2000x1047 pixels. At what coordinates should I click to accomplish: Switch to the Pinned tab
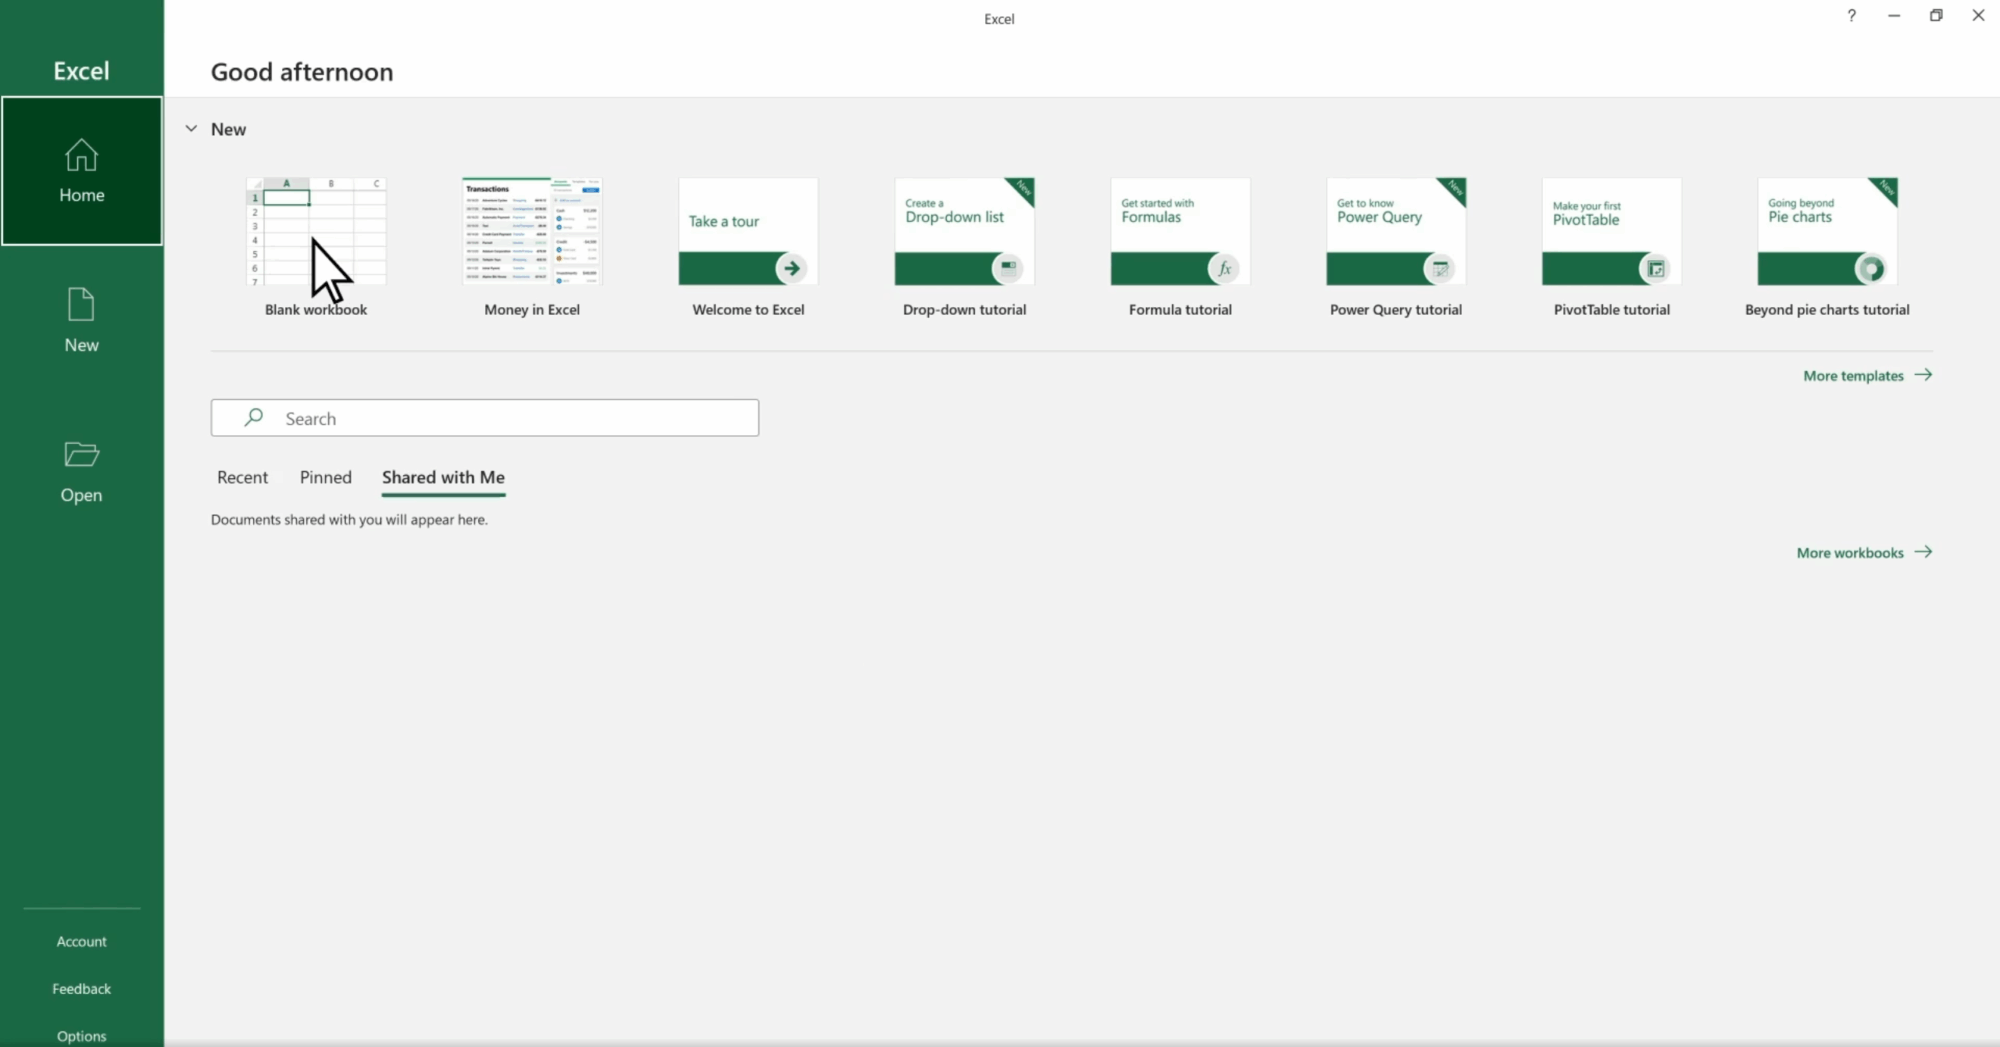[326, 478]
